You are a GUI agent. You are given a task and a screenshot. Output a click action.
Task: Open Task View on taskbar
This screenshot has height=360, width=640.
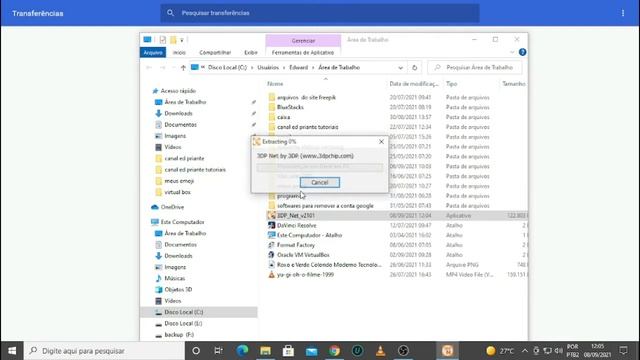219,351
